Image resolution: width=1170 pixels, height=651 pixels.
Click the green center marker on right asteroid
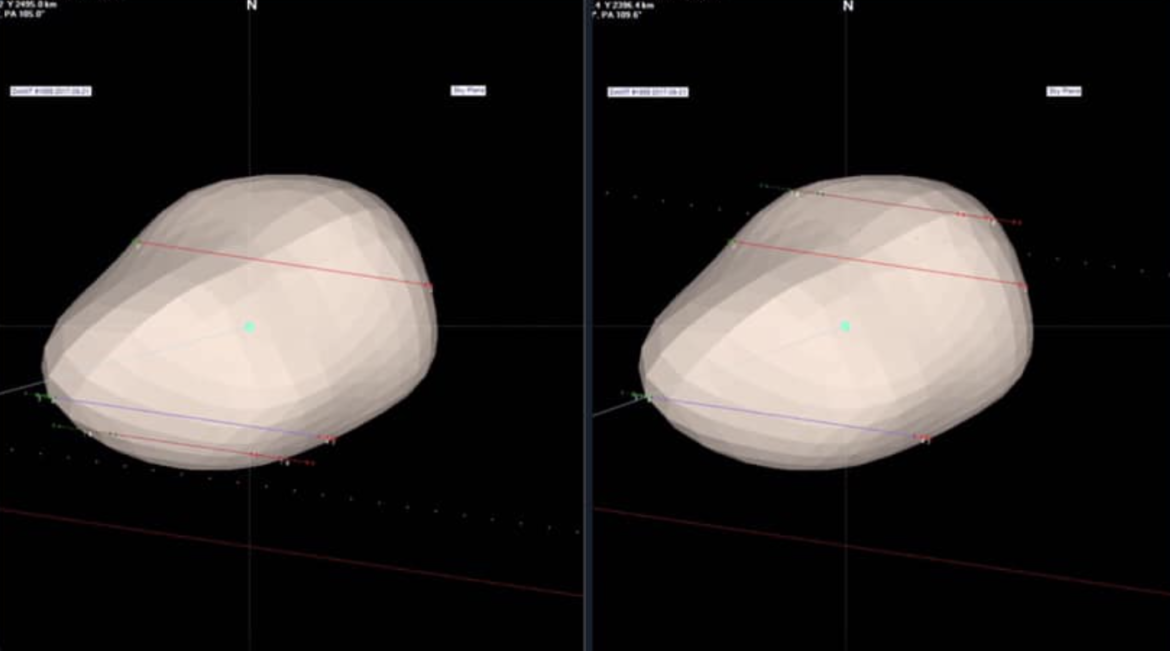846,326
